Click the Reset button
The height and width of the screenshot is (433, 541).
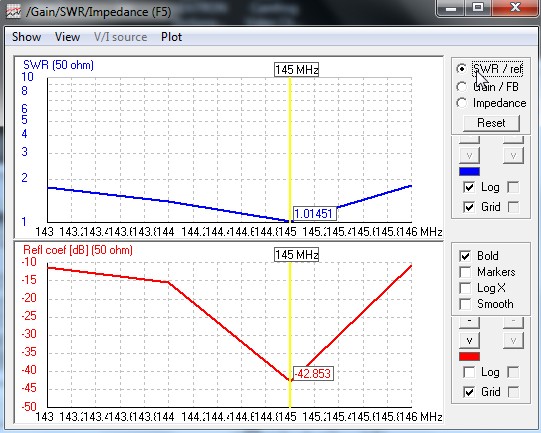(491, 123)
